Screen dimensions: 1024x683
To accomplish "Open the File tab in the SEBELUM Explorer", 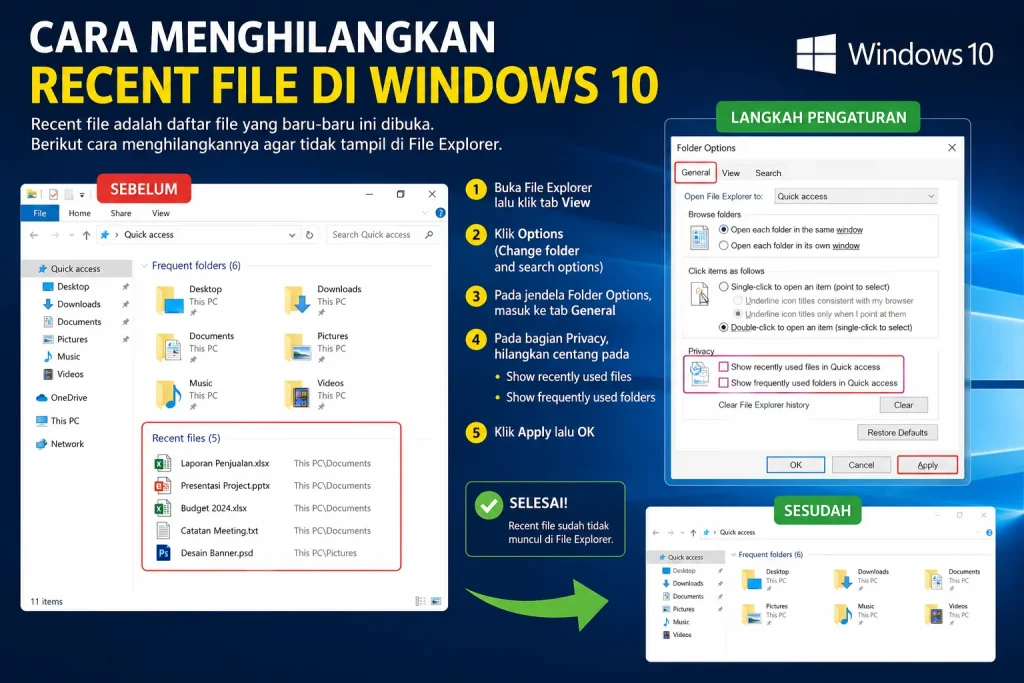I will coord(40,213).
